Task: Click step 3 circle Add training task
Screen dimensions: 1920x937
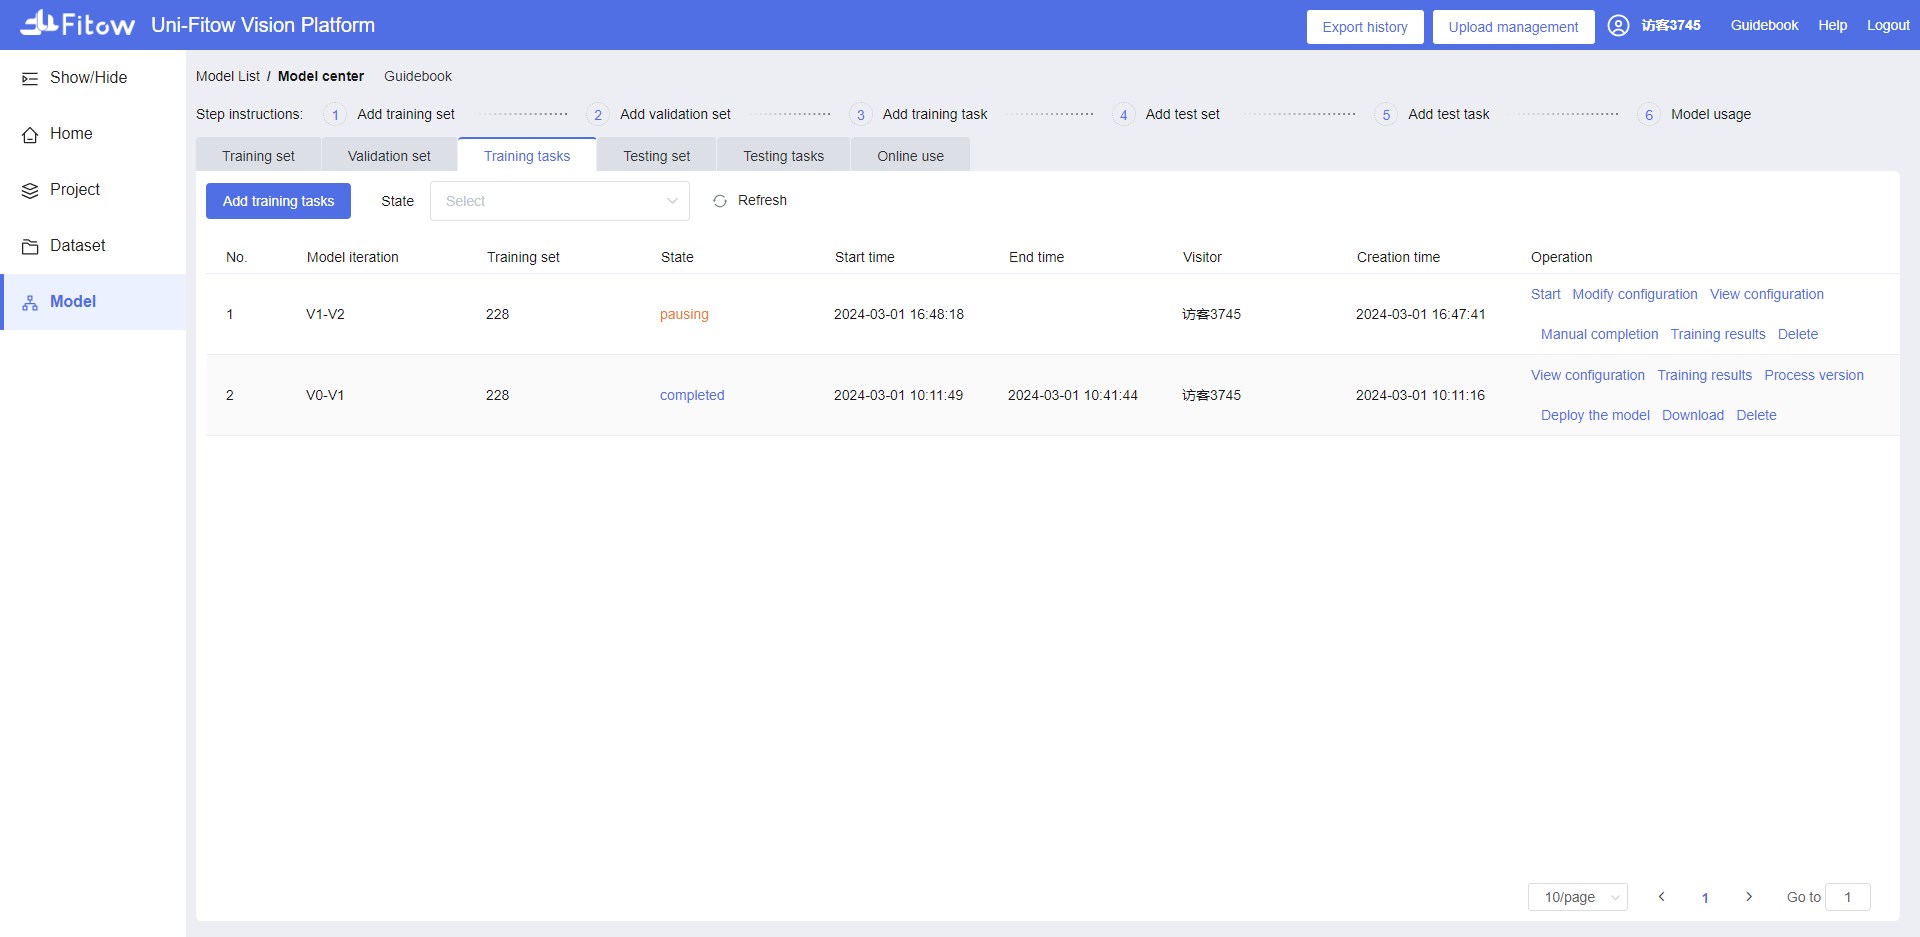Action: (x=861, y=115)
